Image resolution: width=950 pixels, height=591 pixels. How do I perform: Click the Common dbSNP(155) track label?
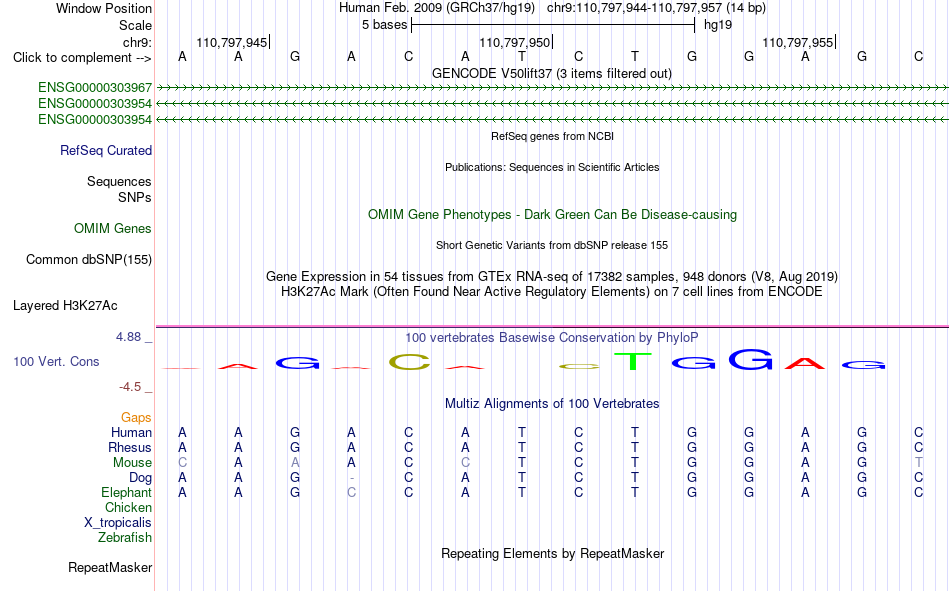click(x=89, y=259)
